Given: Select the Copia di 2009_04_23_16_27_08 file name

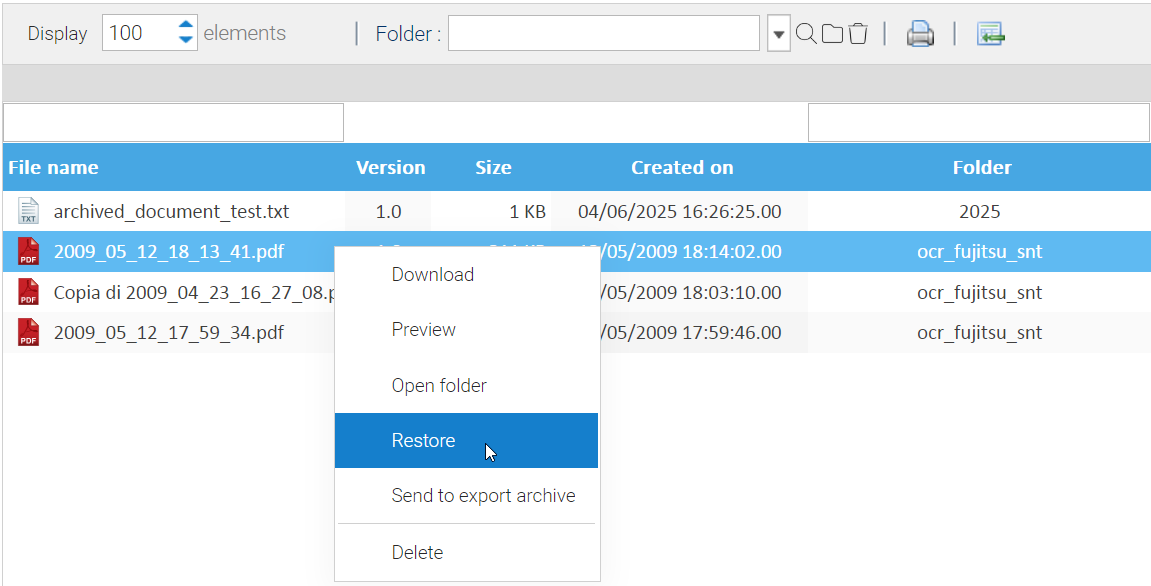Looking at the screenshot, I should coord(195,292).
